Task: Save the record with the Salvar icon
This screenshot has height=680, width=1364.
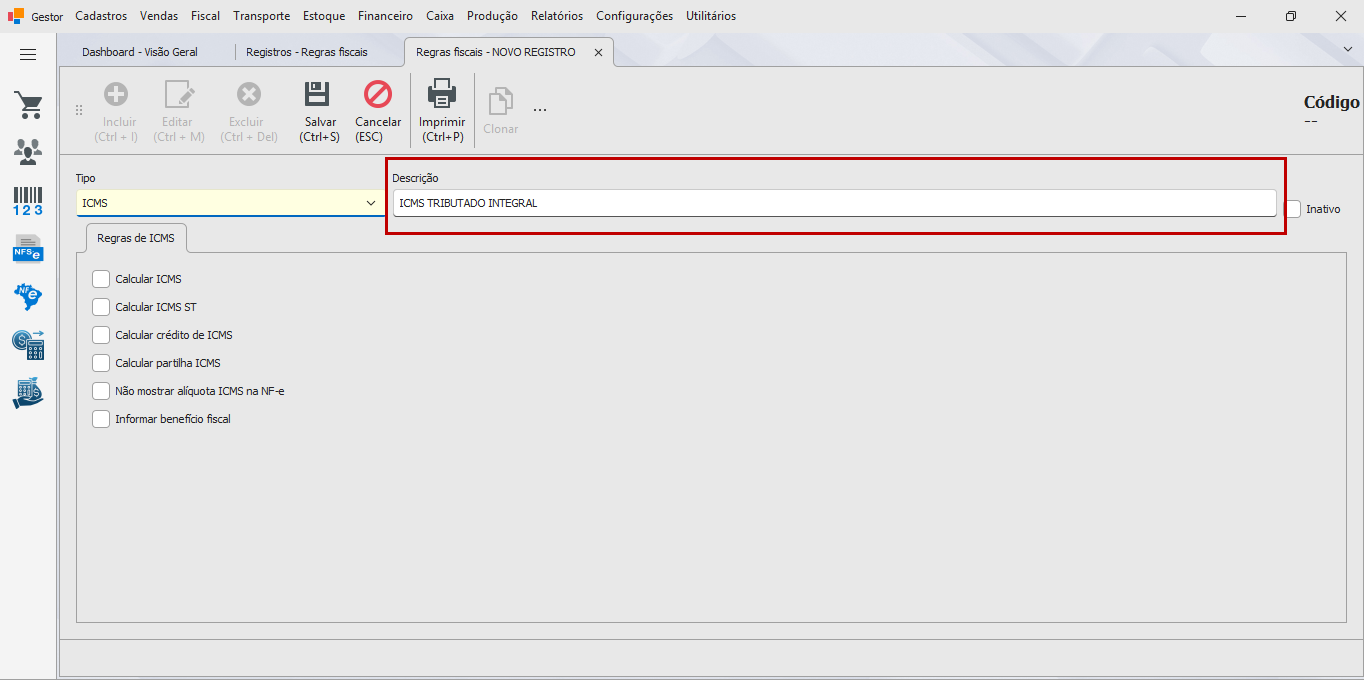Action: [x=318, y=95]
